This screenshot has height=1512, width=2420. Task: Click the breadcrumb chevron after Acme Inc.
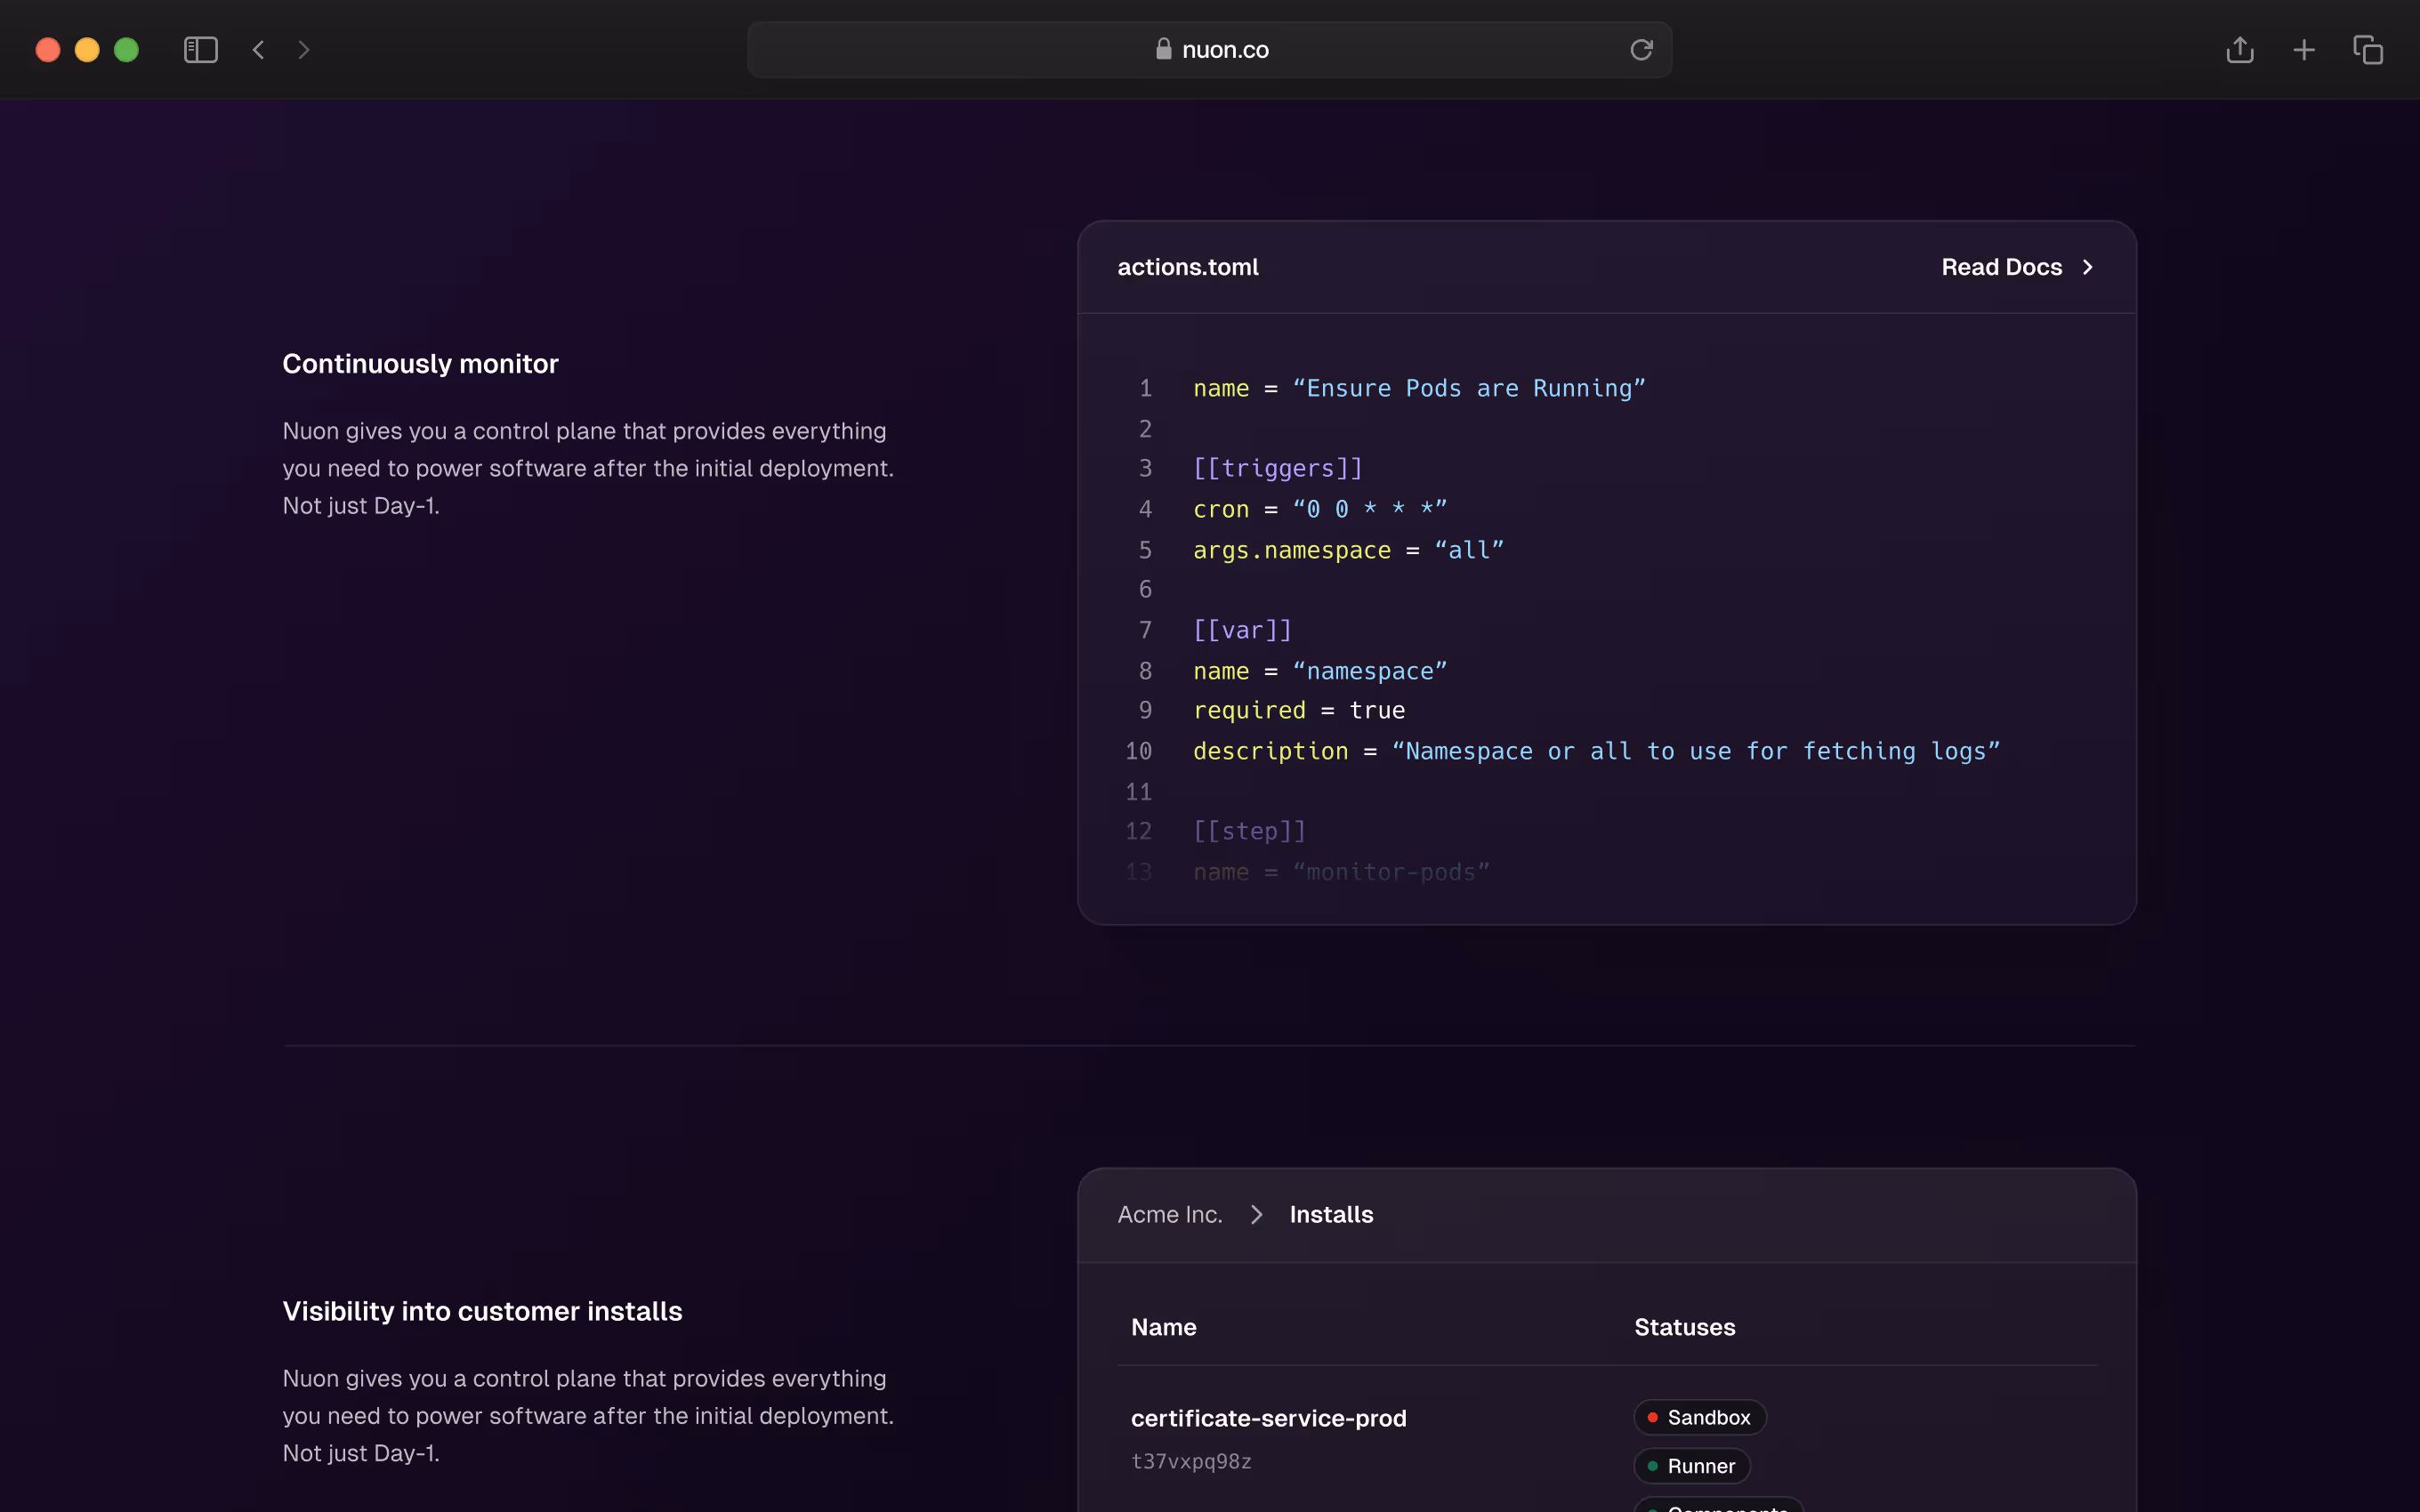(x=1256, y=1214)
